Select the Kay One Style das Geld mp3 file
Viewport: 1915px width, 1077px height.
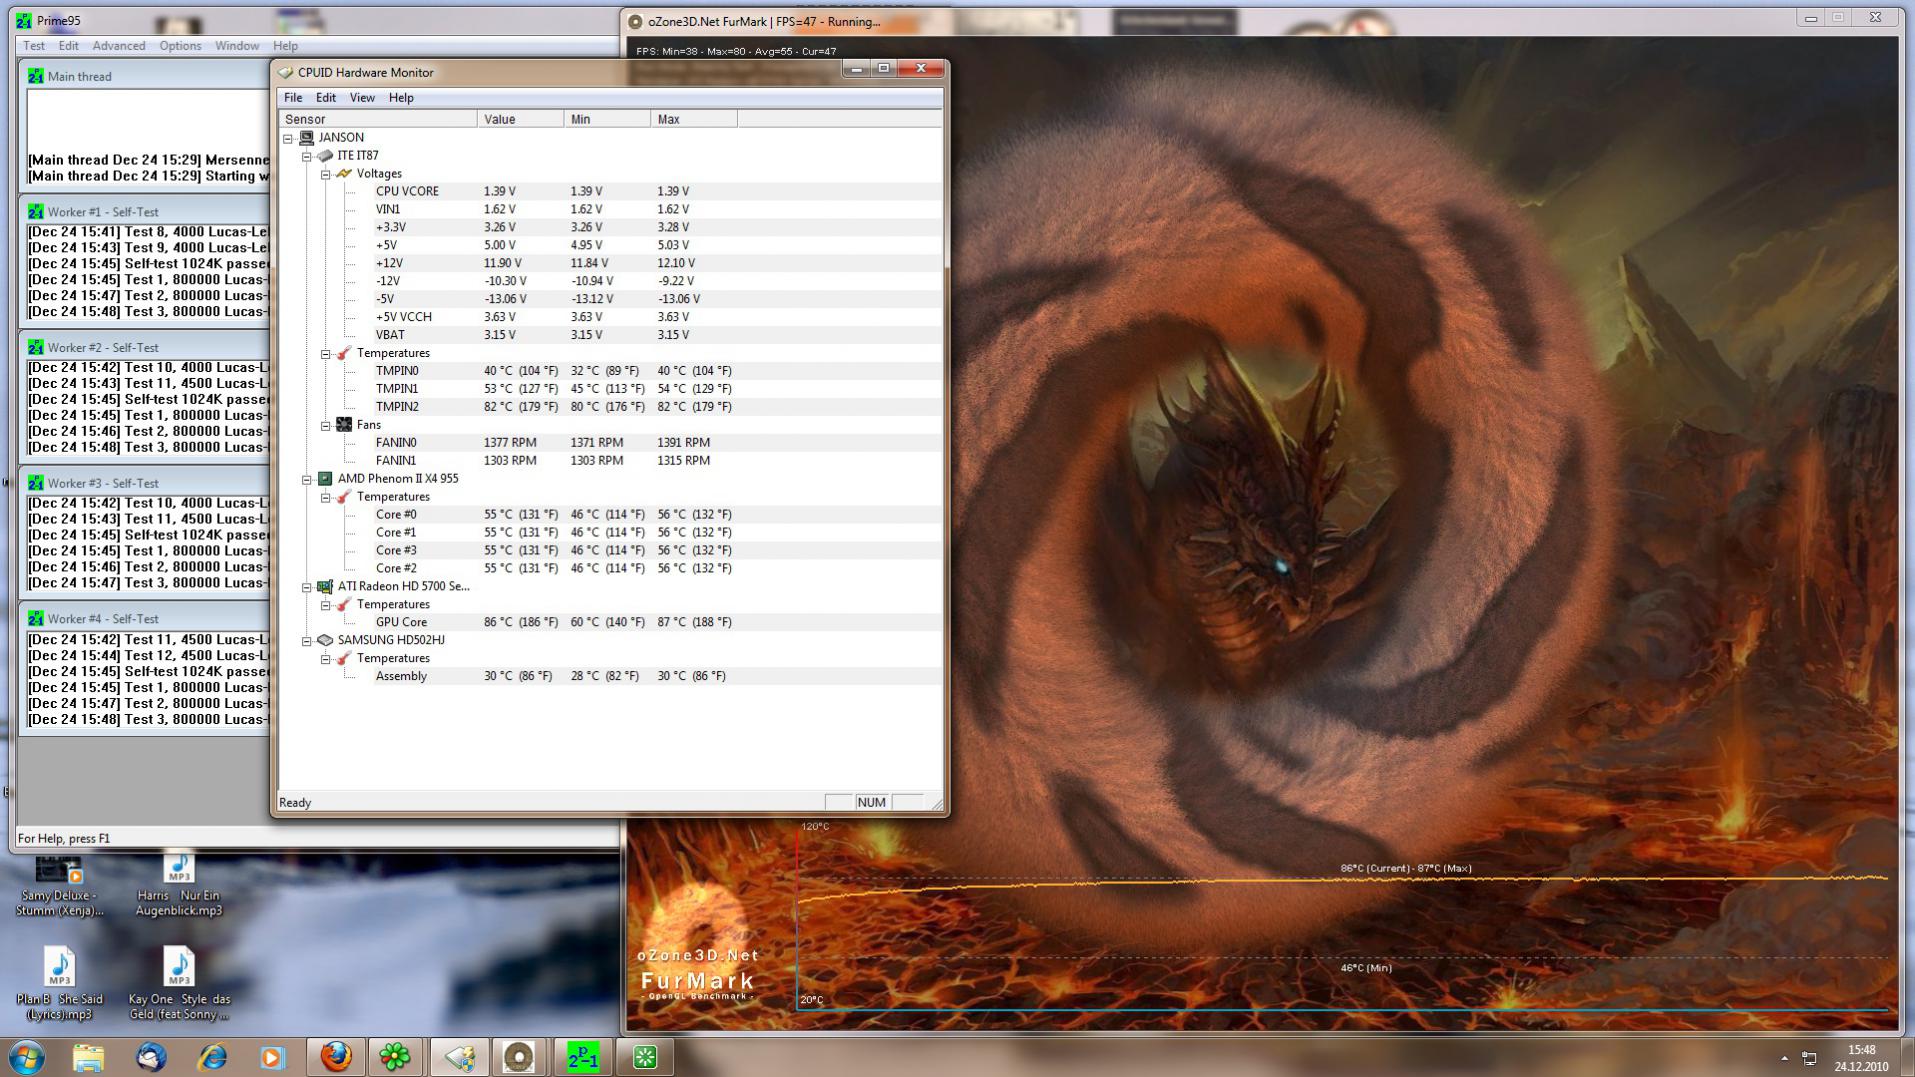point(179,984)
